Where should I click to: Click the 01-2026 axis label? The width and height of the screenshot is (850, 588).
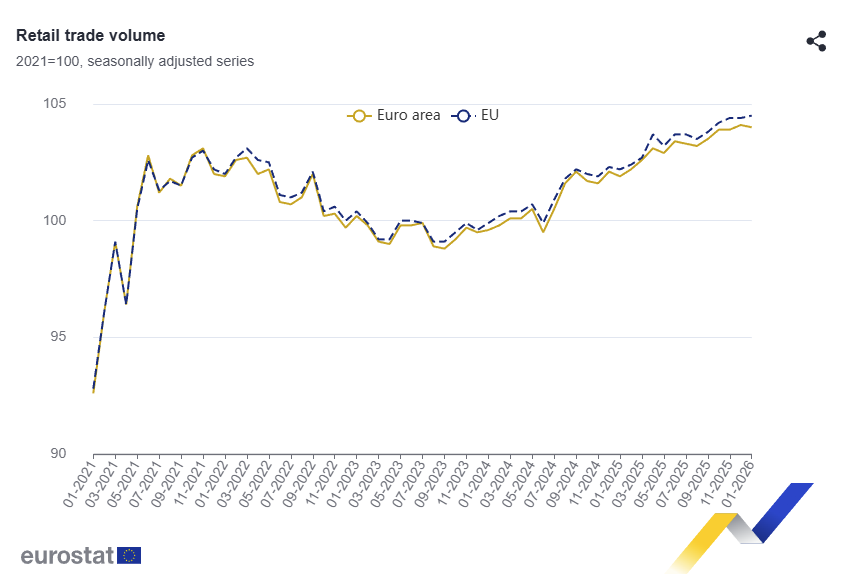coord(737,484)
